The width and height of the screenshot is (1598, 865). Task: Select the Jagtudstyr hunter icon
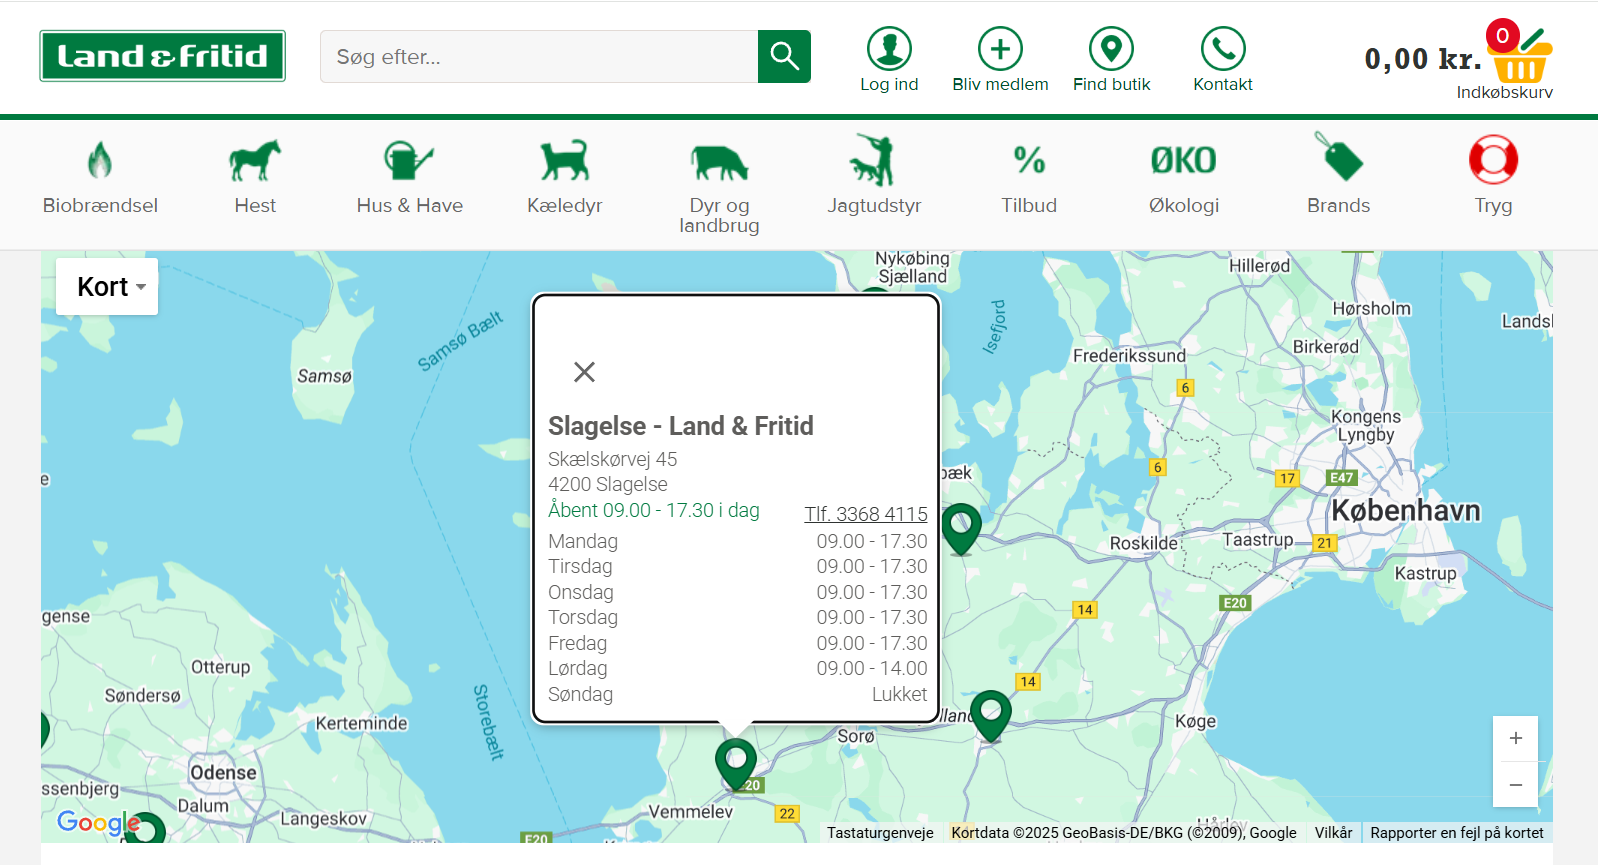[874, 160]
